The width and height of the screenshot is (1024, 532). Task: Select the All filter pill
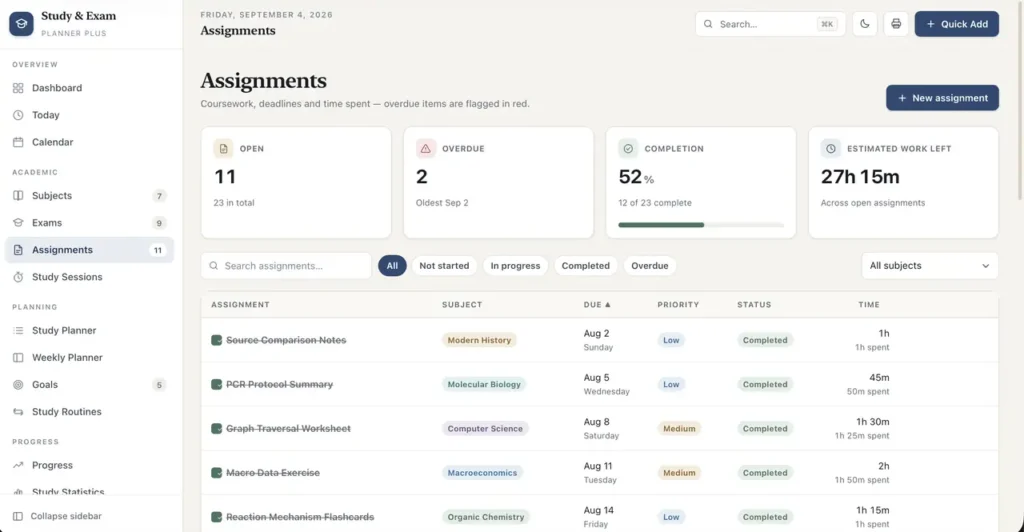392,266
